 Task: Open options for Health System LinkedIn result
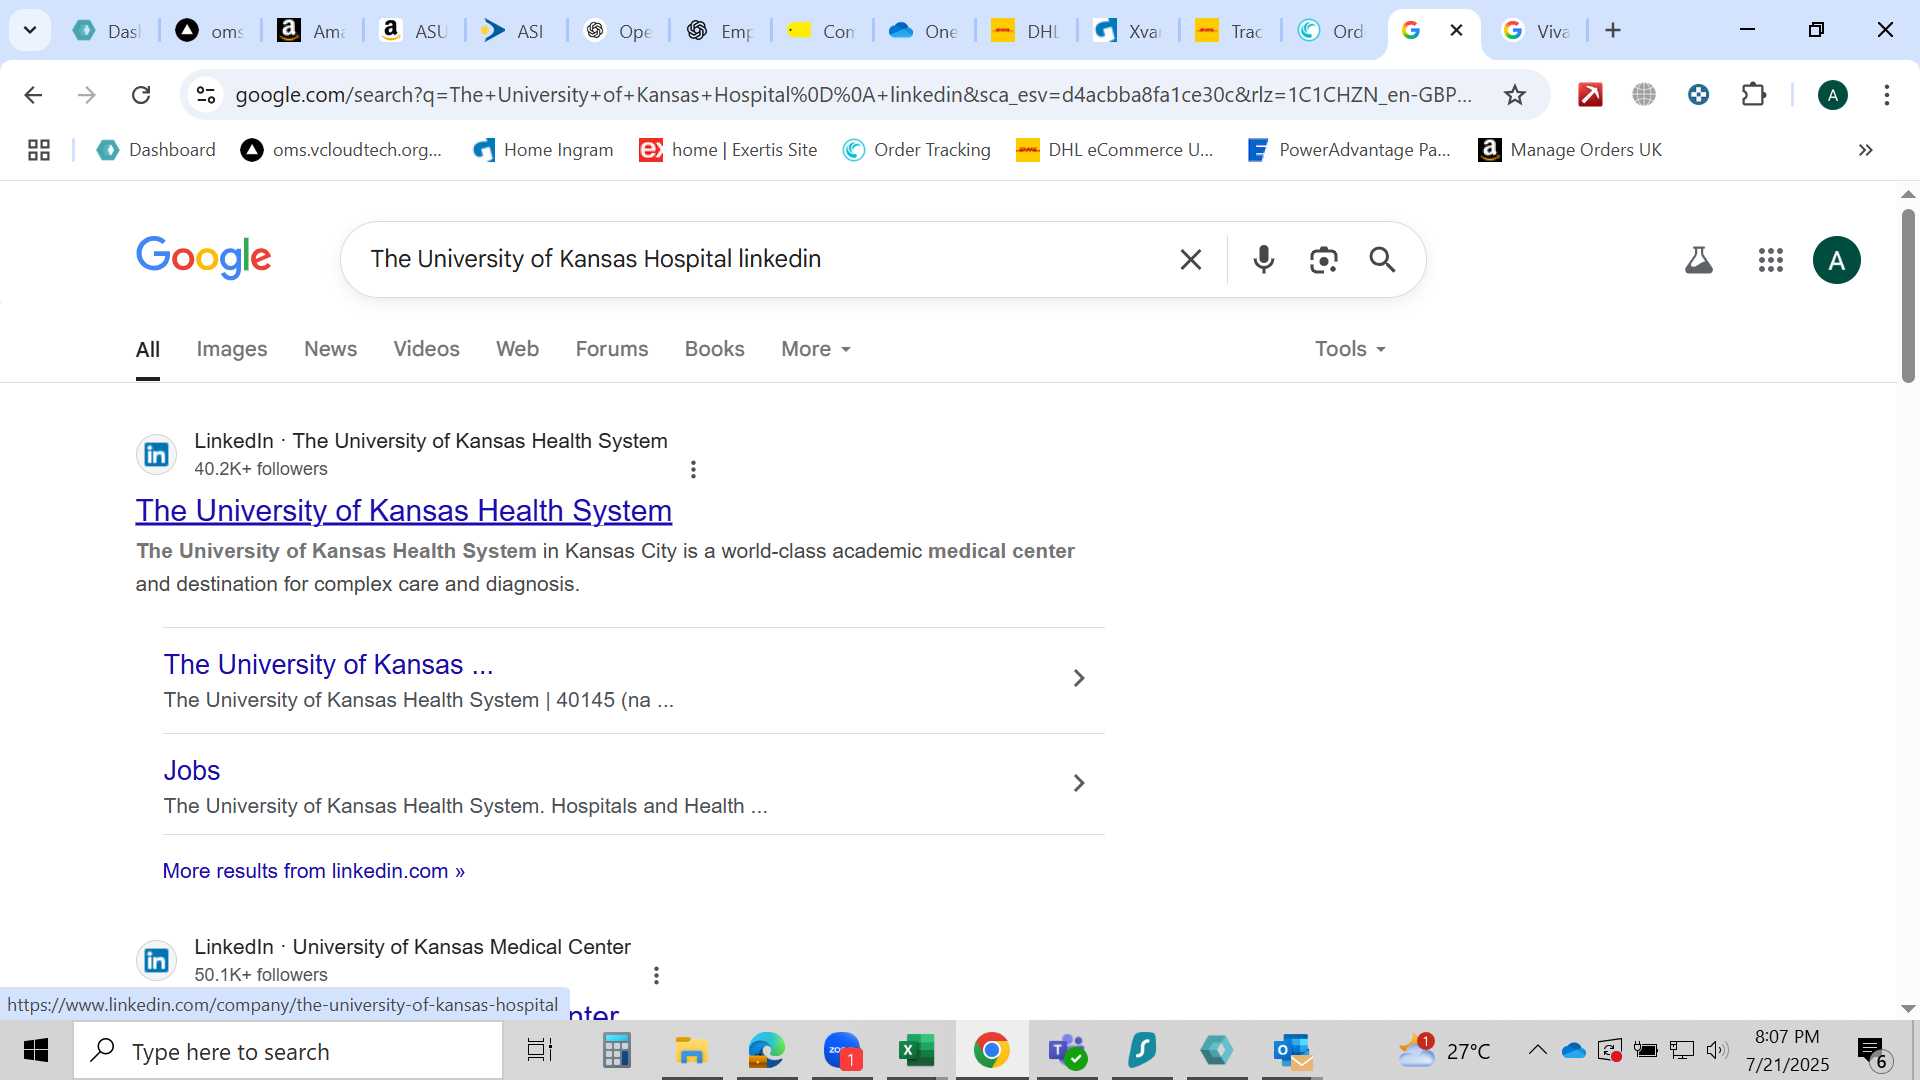pos(693,469)
